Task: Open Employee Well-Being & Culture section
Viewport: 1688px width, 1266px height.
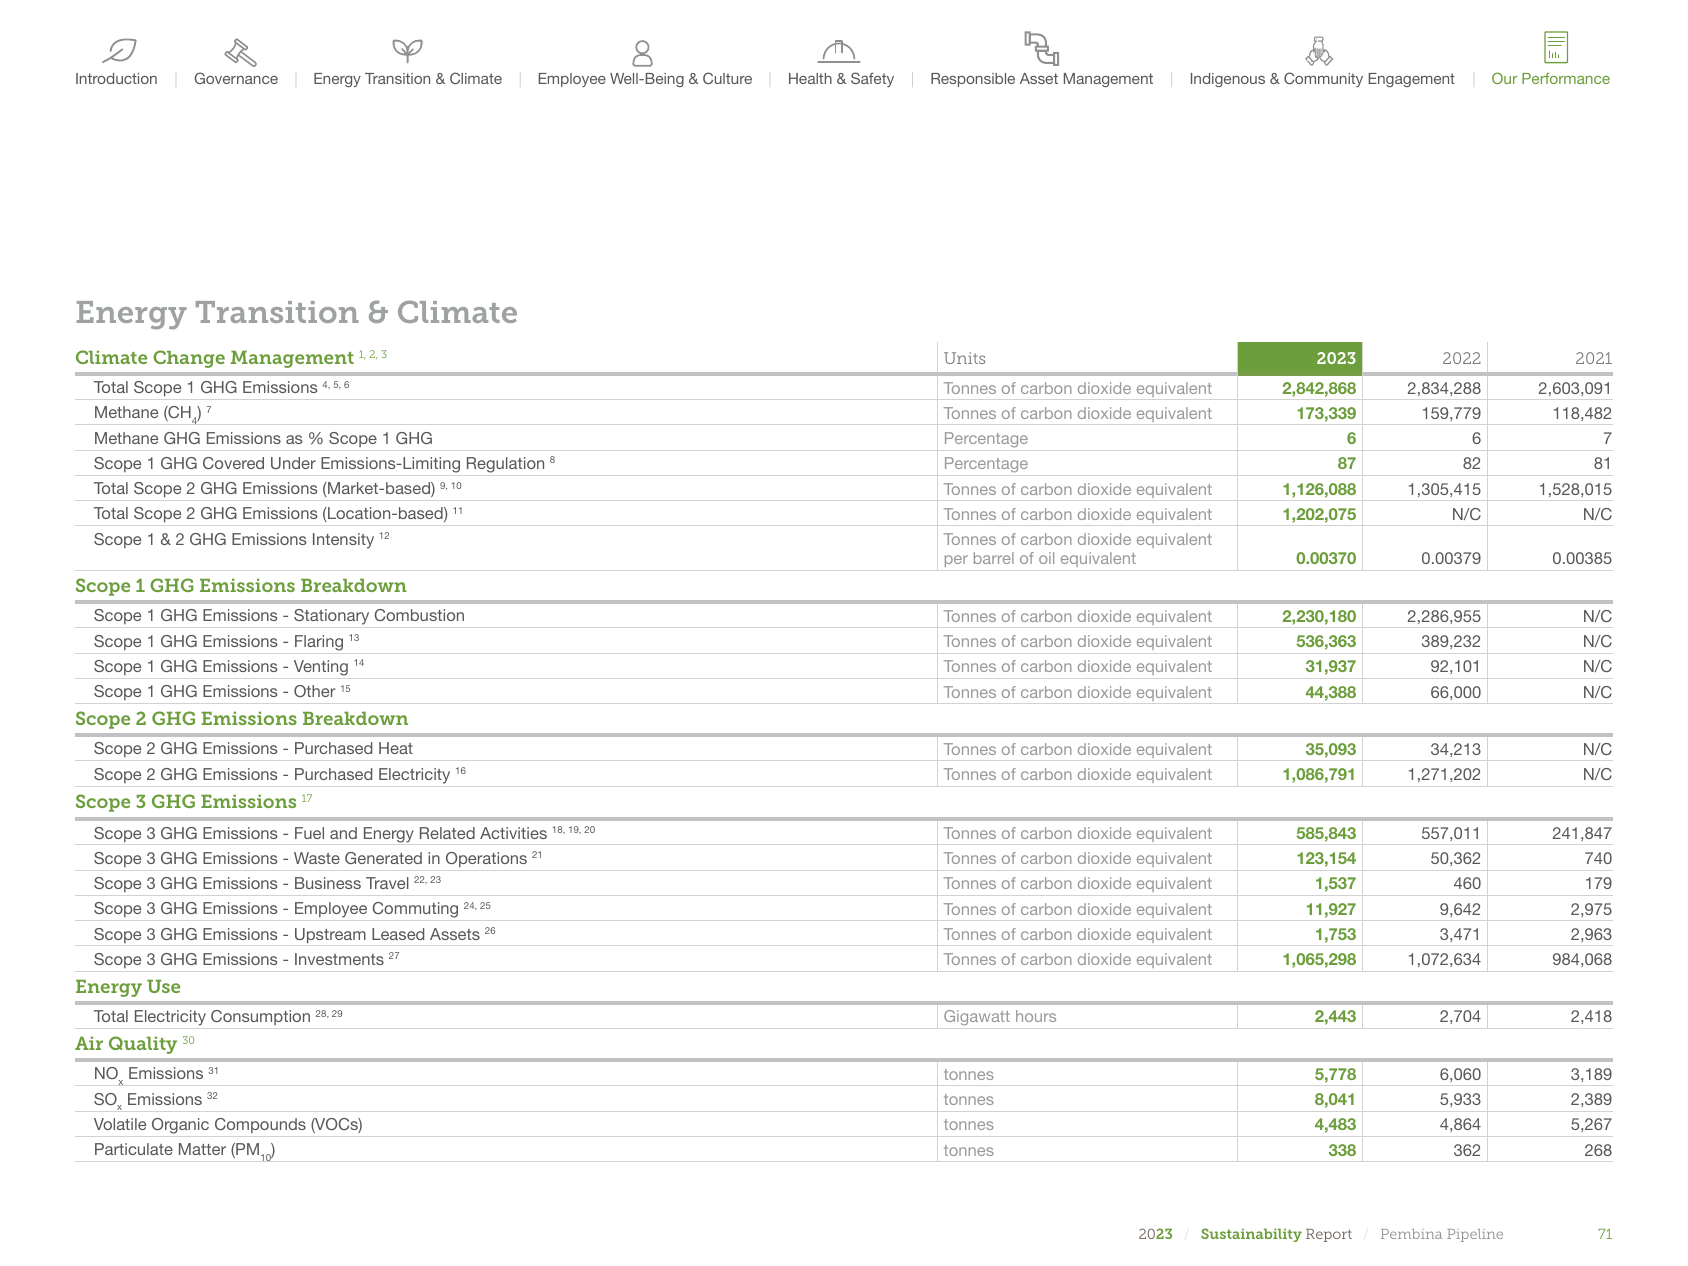Action: [645, 79]
